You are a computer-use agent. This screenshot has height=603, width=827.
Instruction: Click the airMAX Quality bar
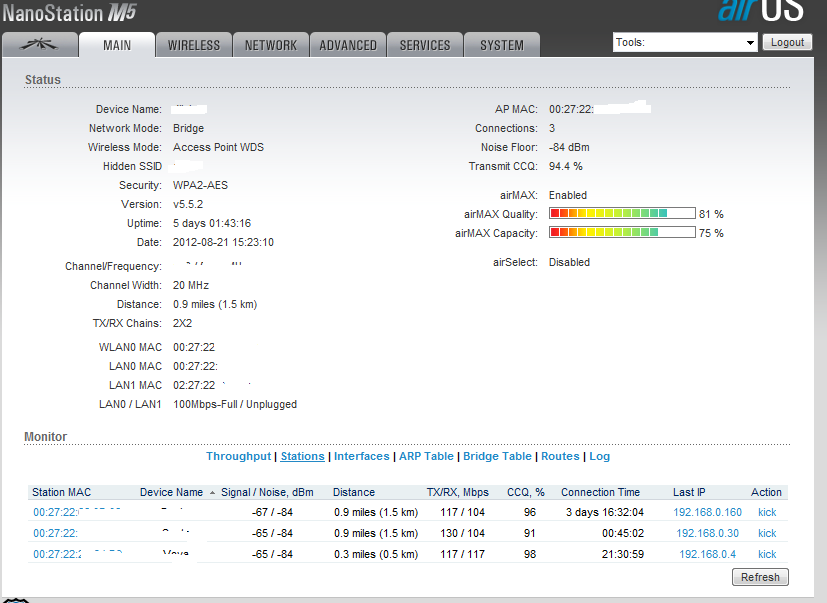[x=622, y=213]
